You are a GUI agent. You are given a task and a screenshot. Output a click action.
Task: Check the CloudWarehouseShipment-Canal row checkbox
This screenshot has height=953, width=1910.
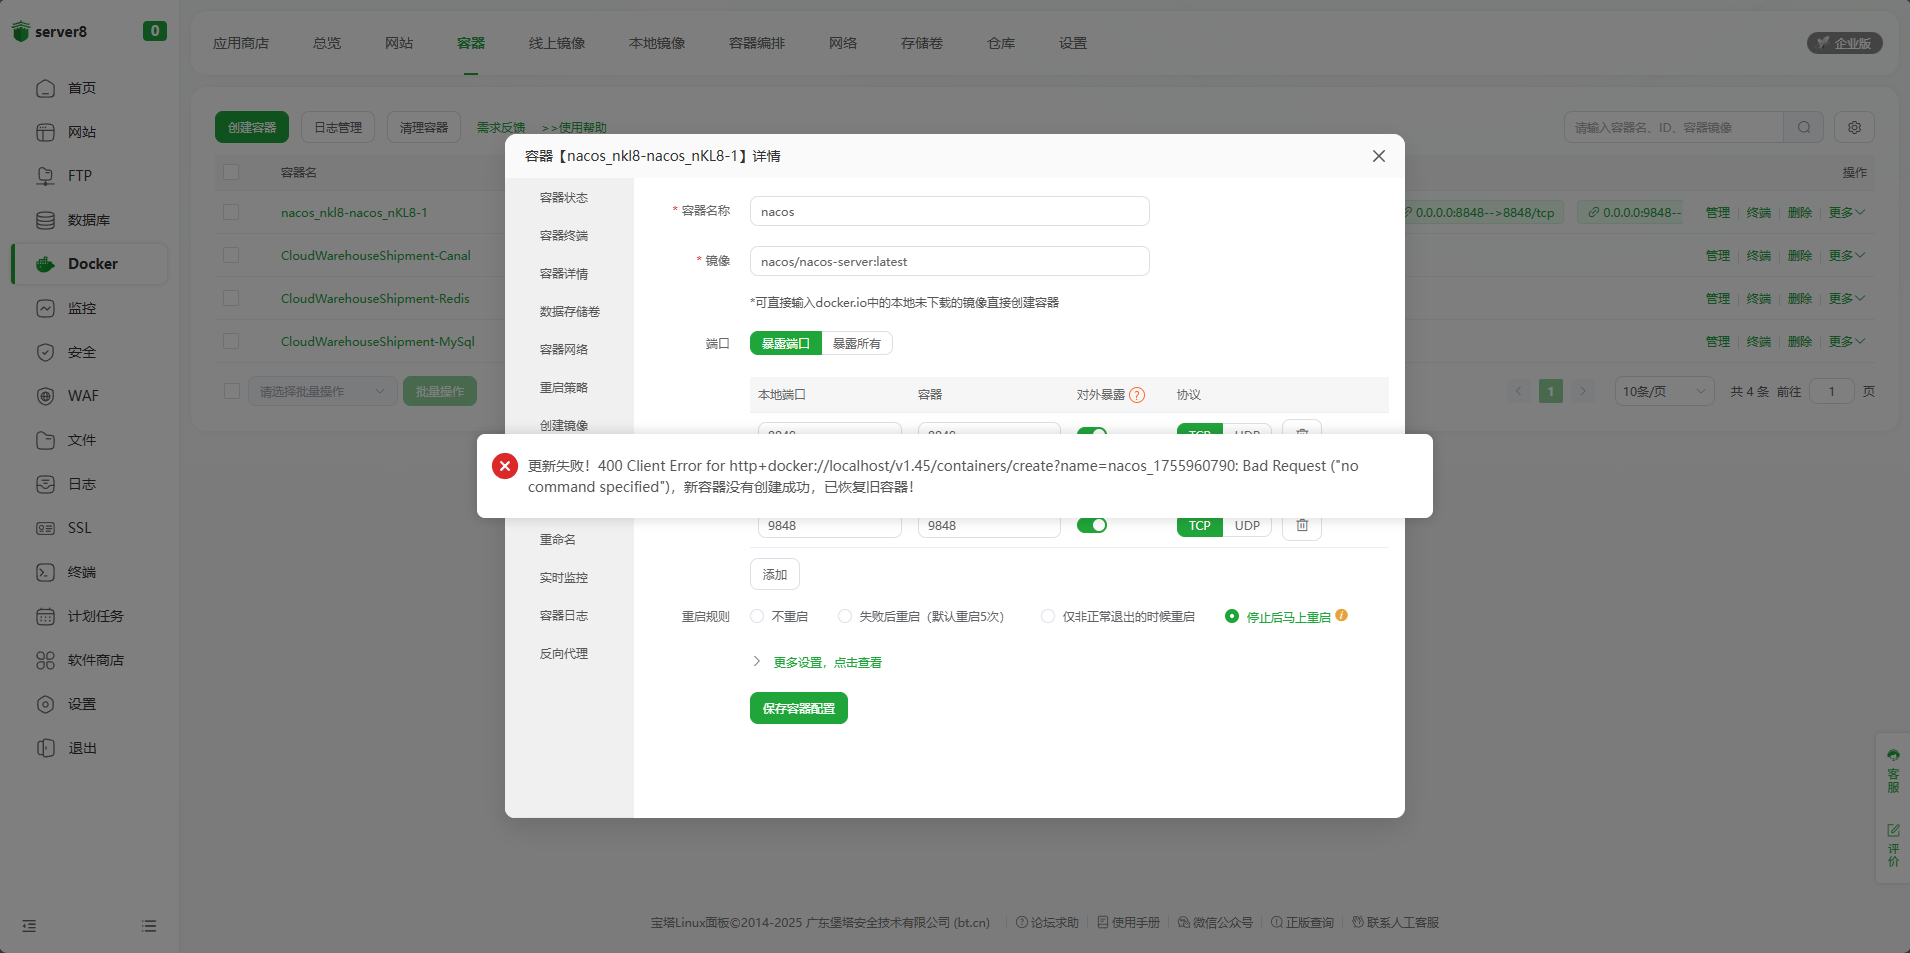pyautogui.click(x=231, y=255)
